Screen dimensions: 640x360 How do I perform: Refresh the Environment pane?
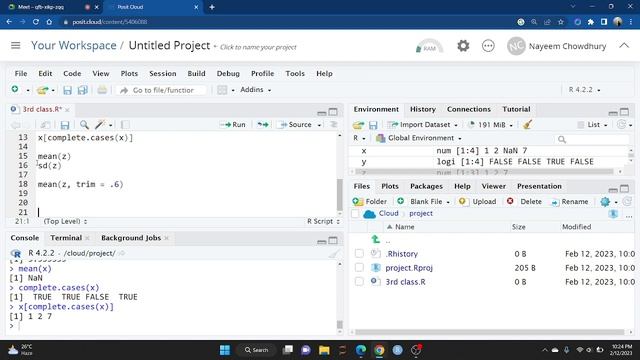(x=621, y=124)
